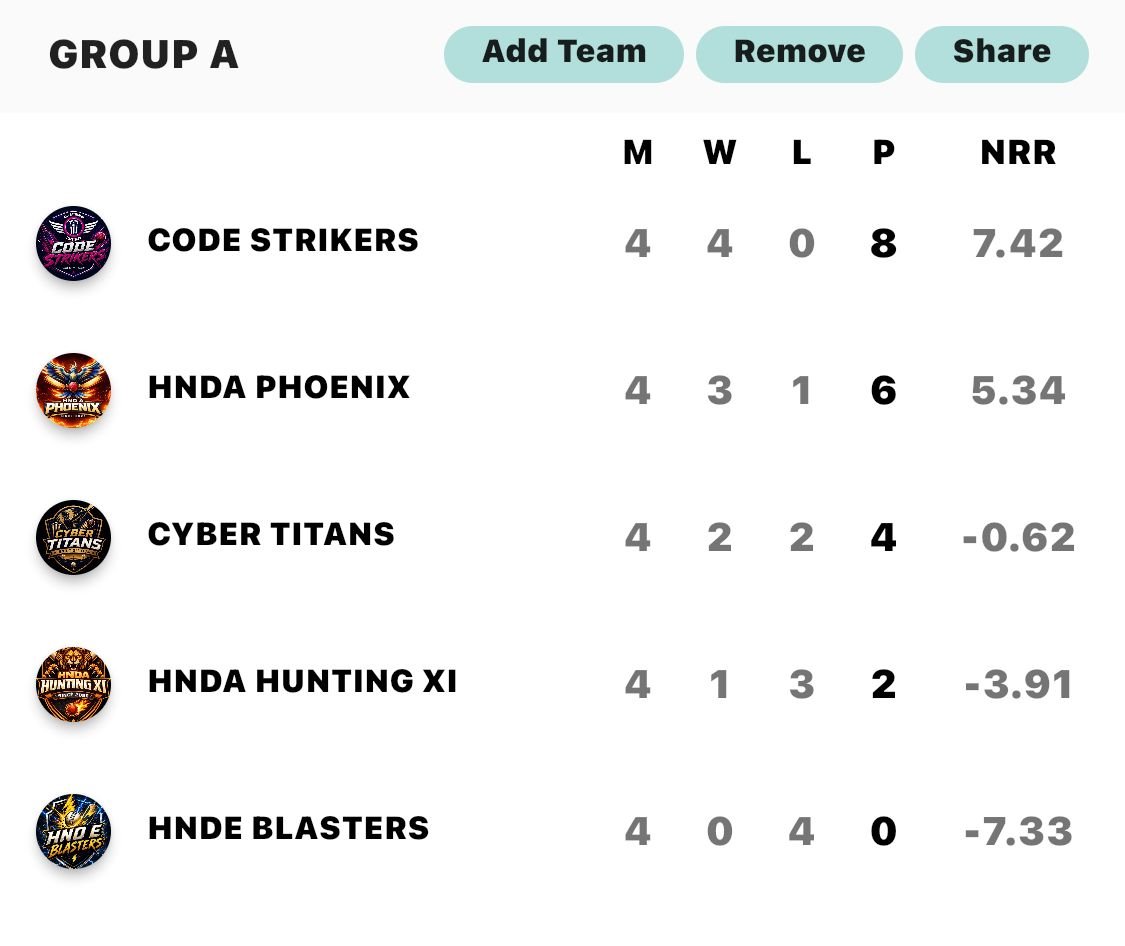
Task: Click the P points column header
Action: pyautogui.click(x=883, y=153)
